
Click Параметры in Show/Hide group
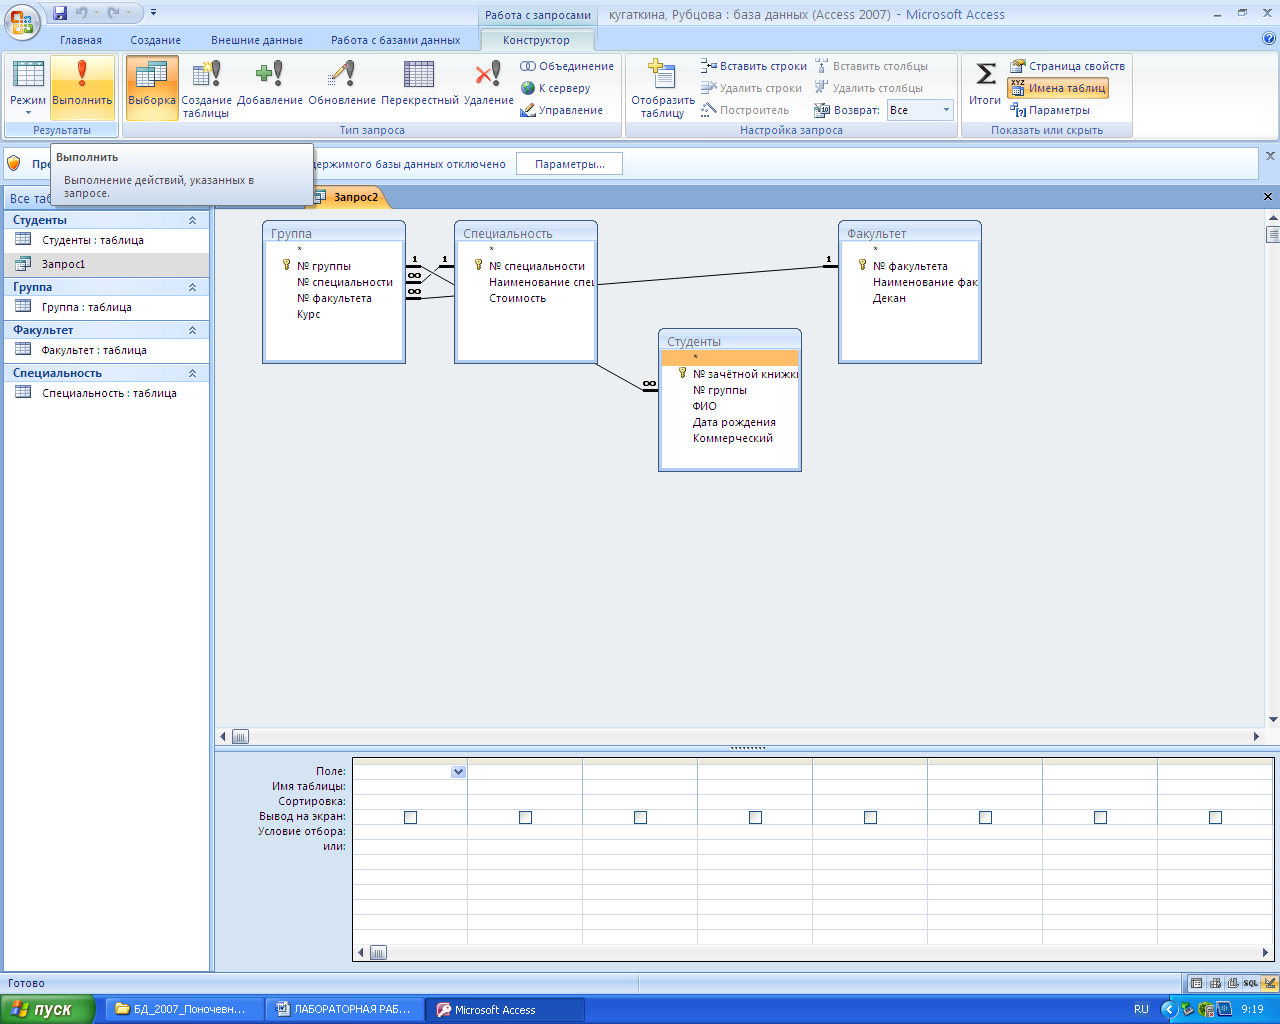pos(1050,110)
